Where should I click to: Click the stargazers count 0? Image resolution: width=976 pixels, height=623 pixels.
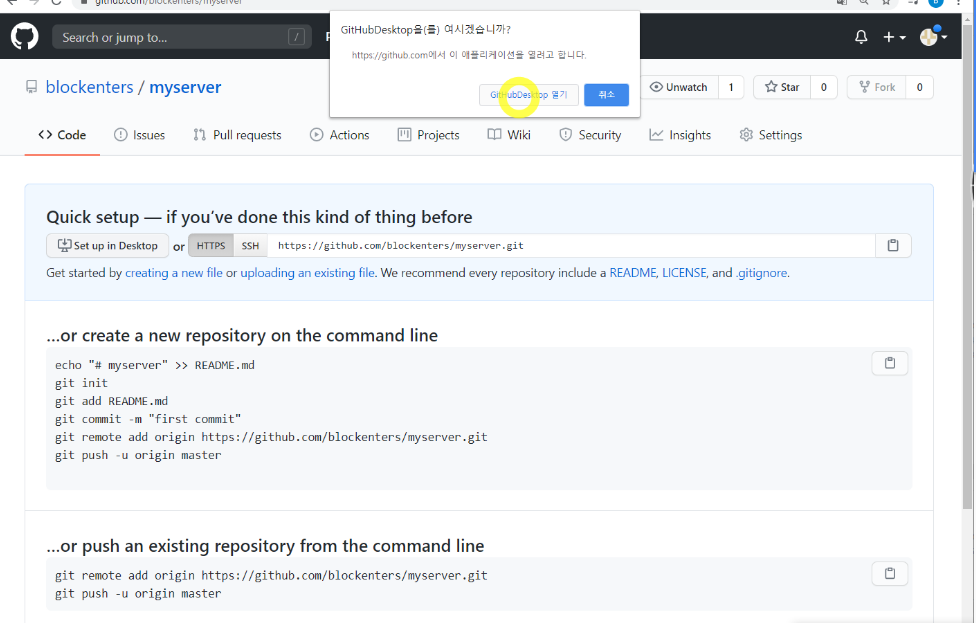tap(824, 87)
